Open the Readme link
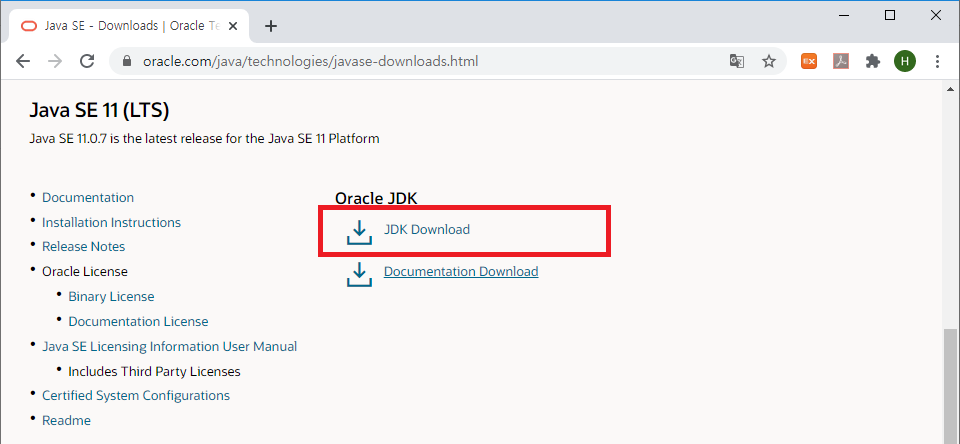The image size is (960, 444). (66, 420)
